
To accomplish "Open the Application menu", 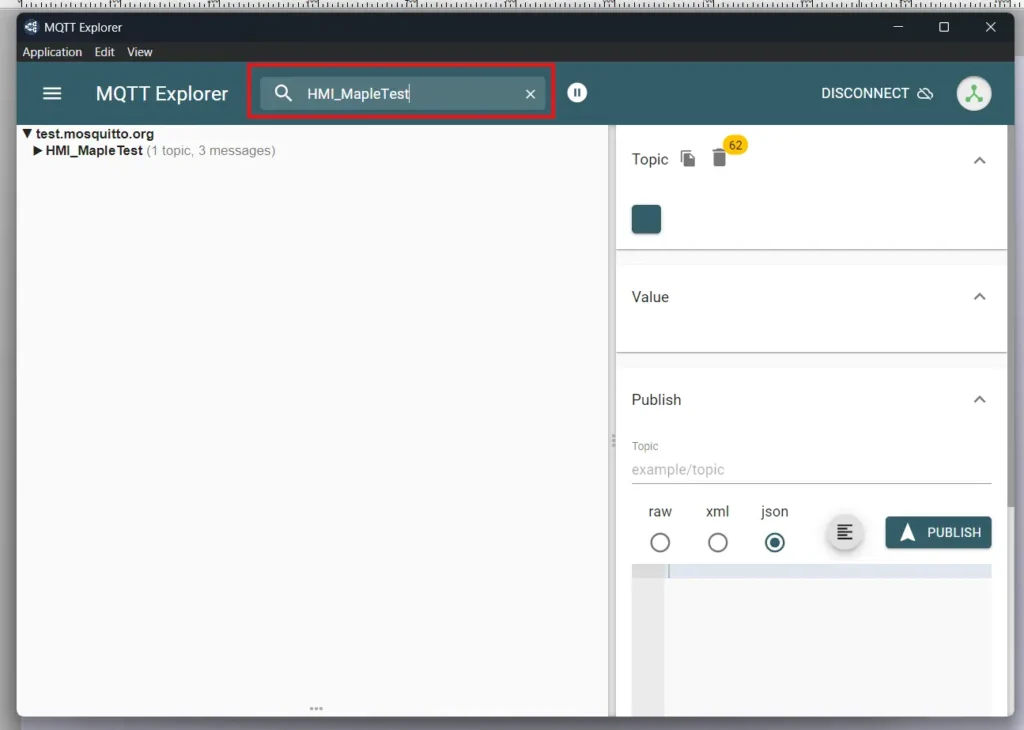I will coord(51,52).
